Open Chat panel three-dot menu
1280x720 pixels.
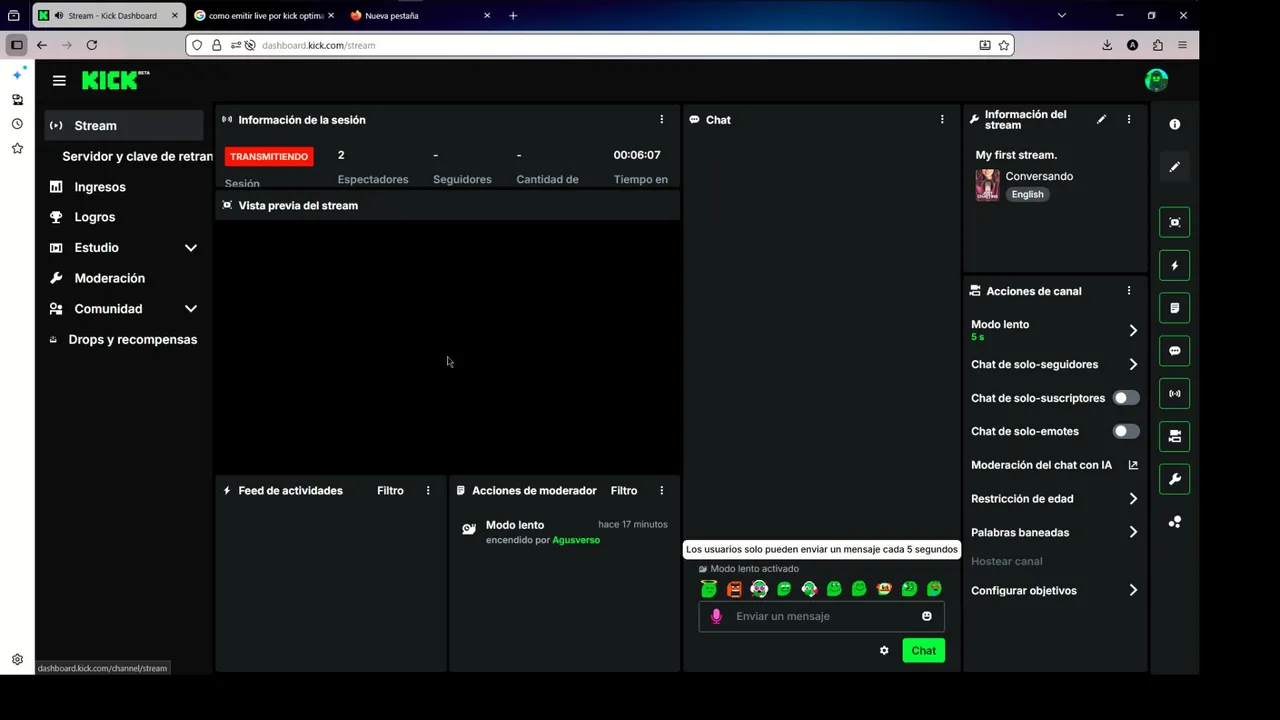pyautogui.click(x=942, y=119)
